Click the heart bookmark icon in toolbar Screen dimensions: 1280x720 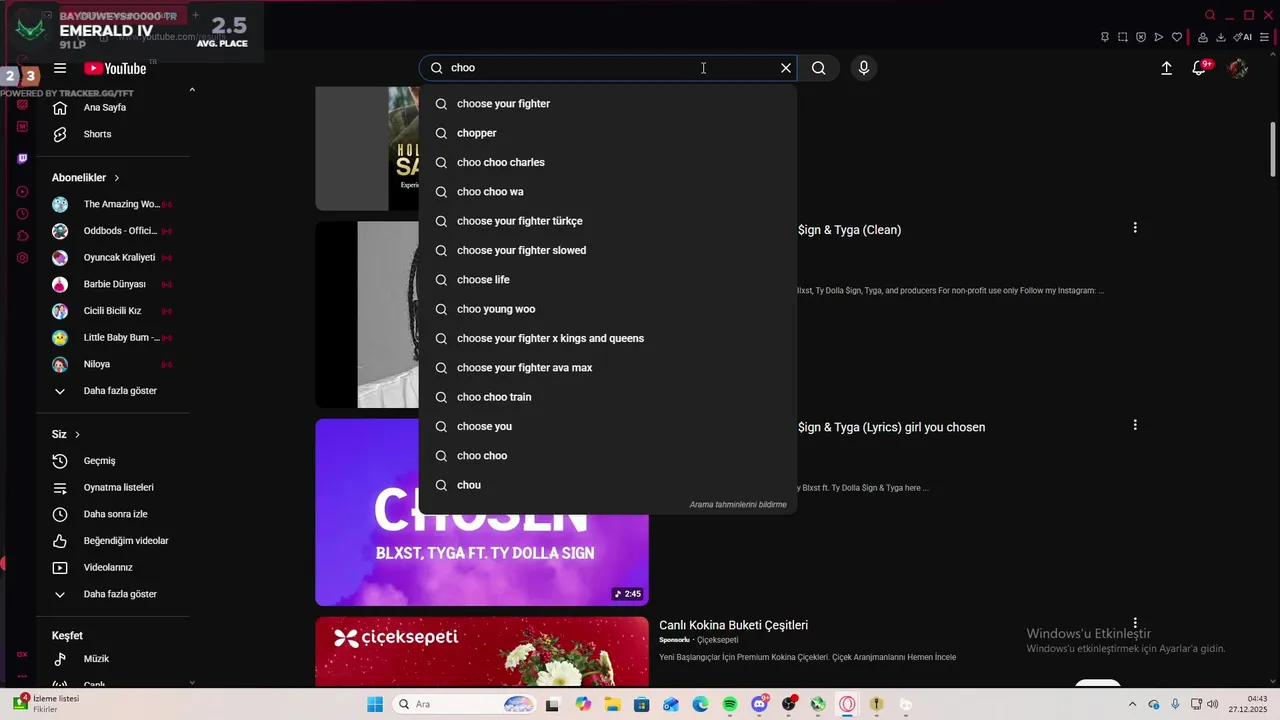pyautogui.click(x=1177, y=37)
